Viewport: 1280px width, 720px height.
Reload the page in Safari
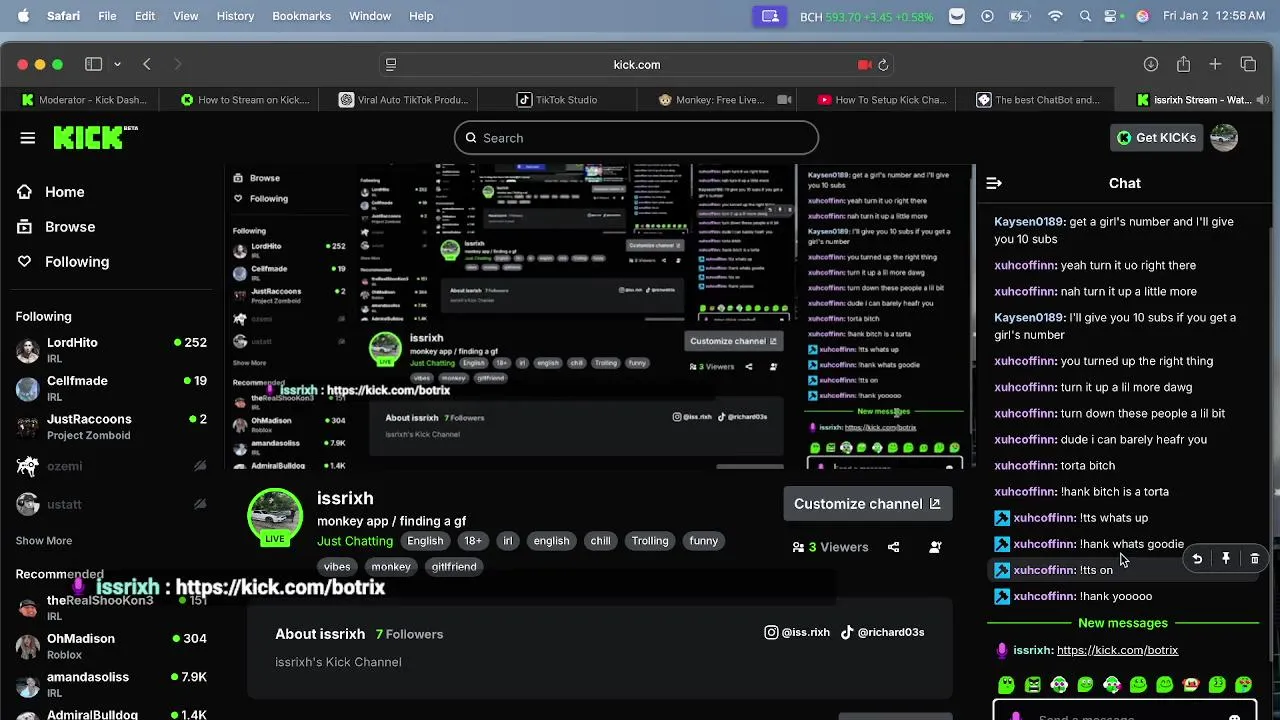883,65
